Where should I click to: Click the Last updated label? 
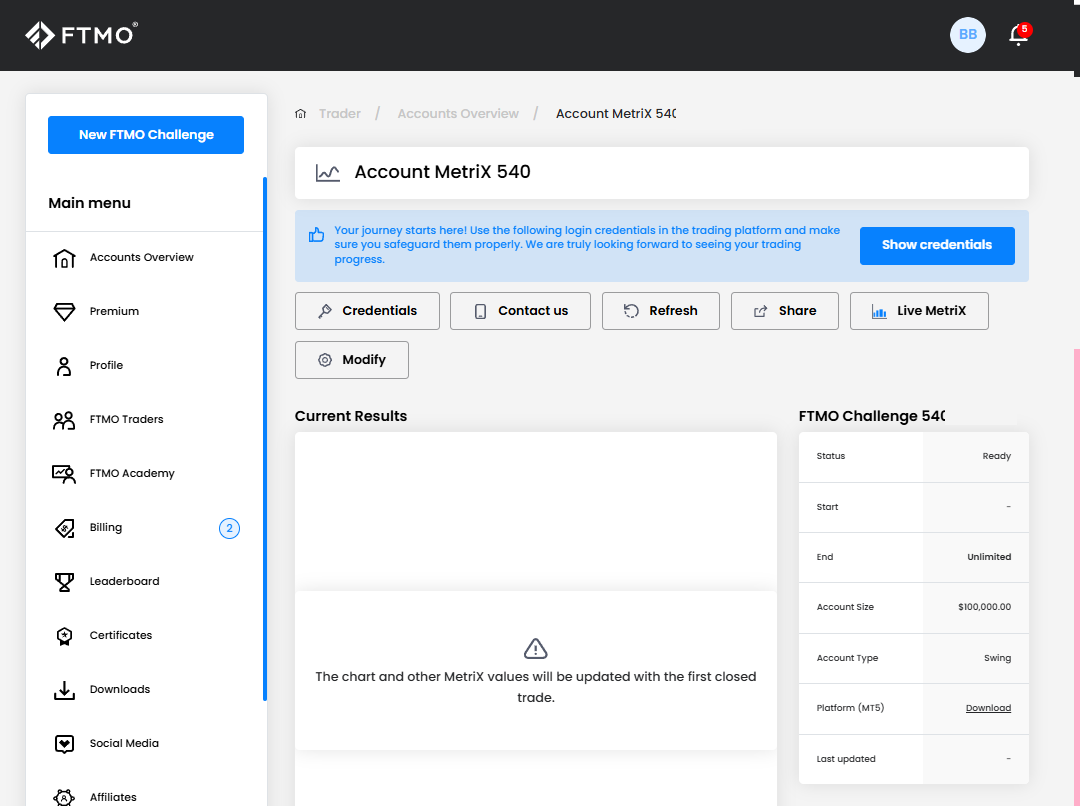click(846, 759)
